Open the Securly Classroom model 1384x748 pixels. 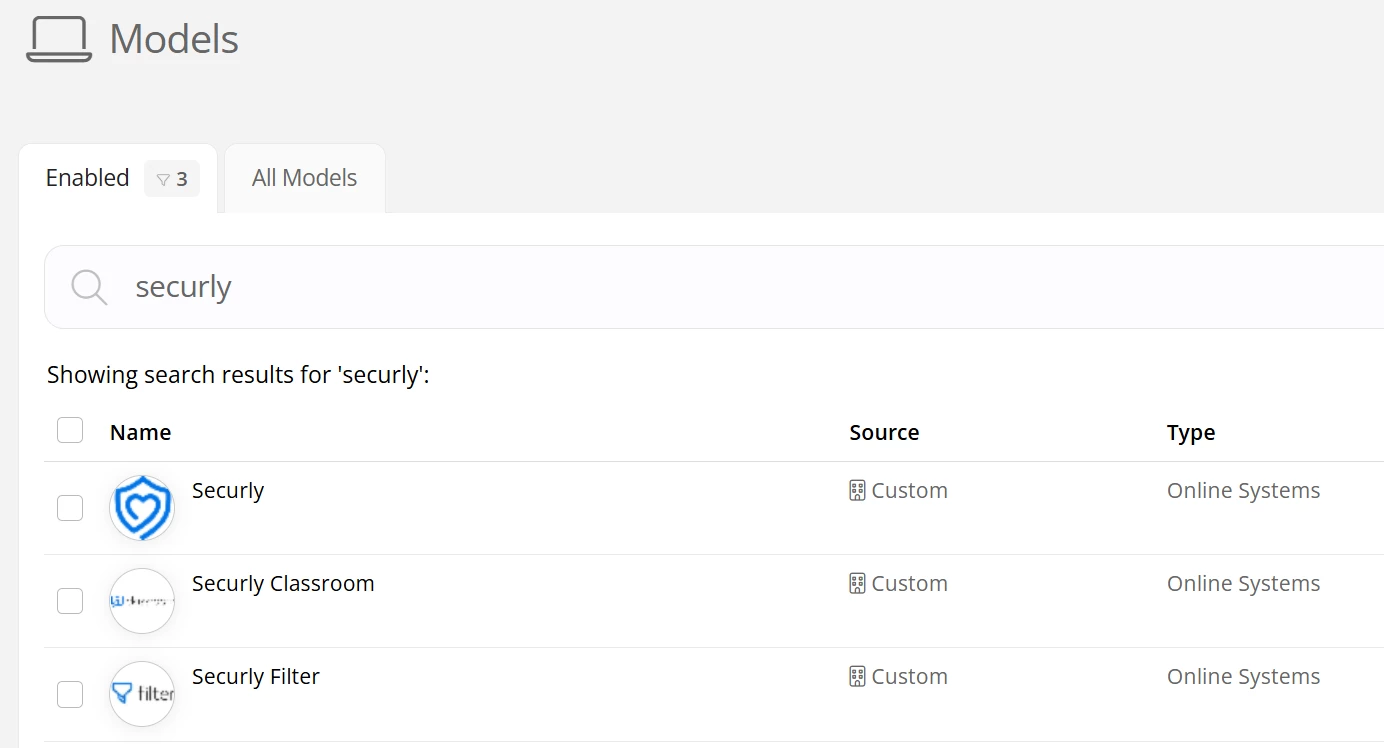click(283, 584)
